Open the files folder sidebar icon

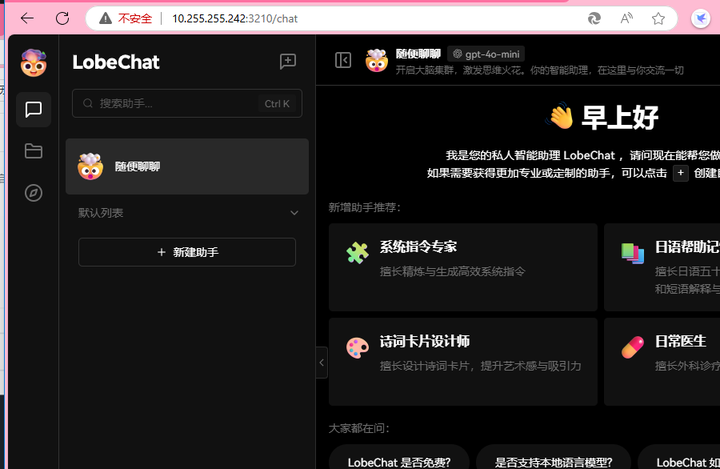pos(34,151)
